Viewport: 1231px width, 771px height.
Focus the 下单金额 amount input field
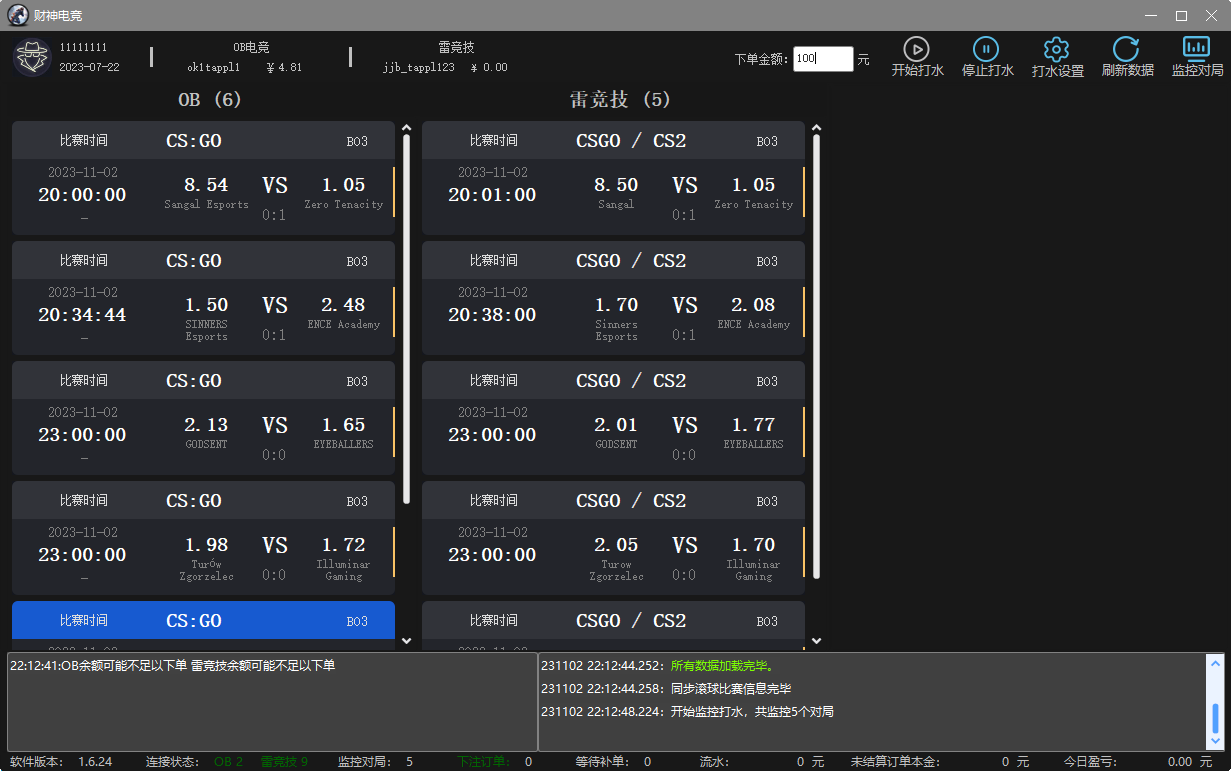point(823,59)
